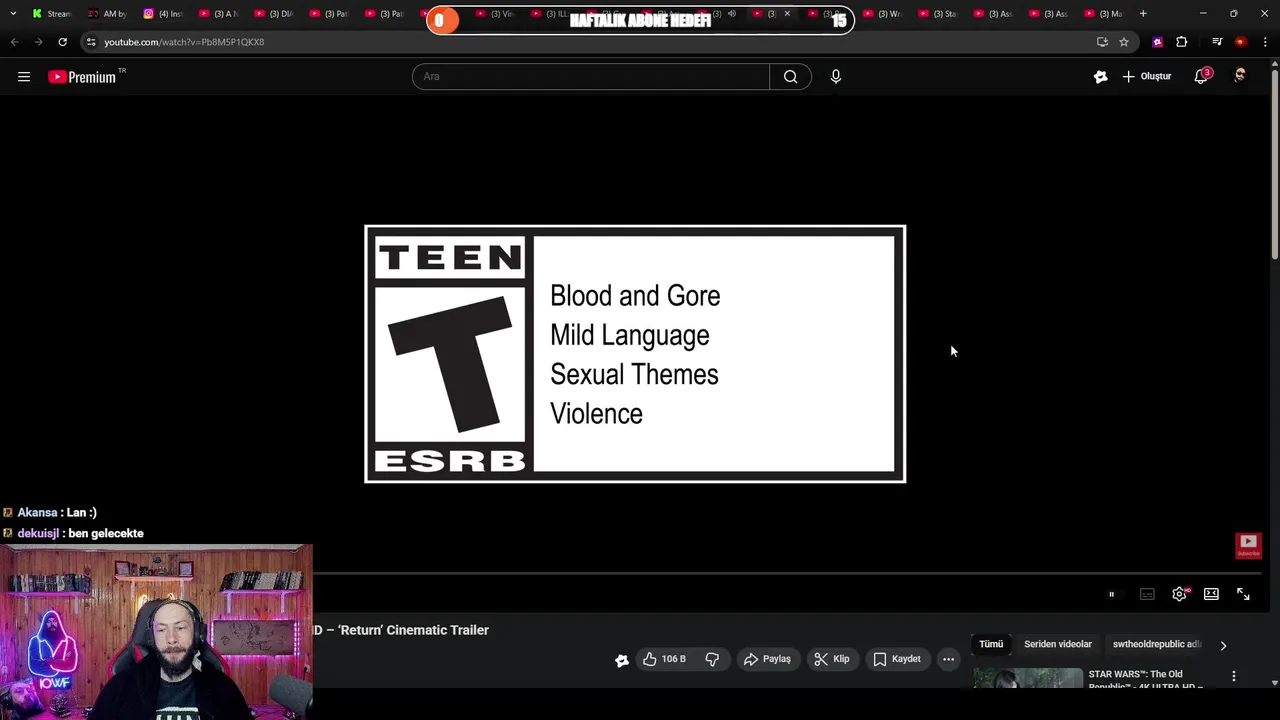Switch the player to theater mode
Viewport: 1280px width, 720px height.
(1211, 594)
